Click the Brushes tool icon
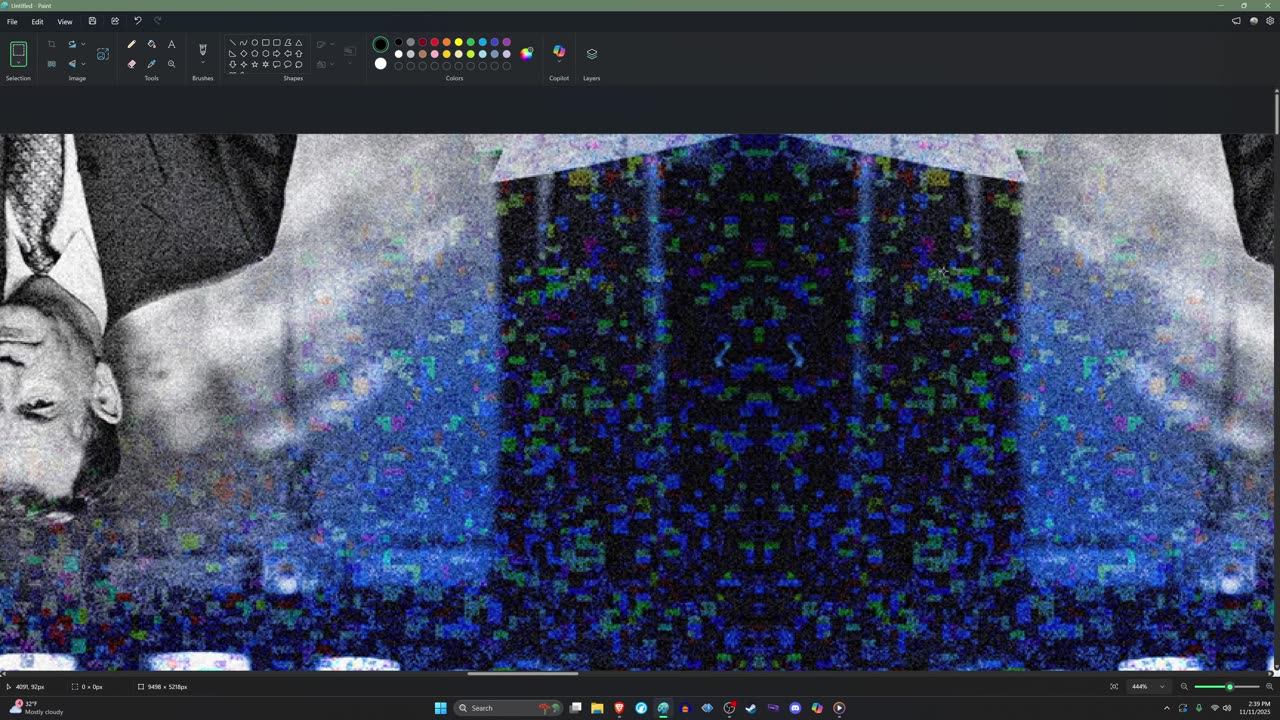 (203, 49)
